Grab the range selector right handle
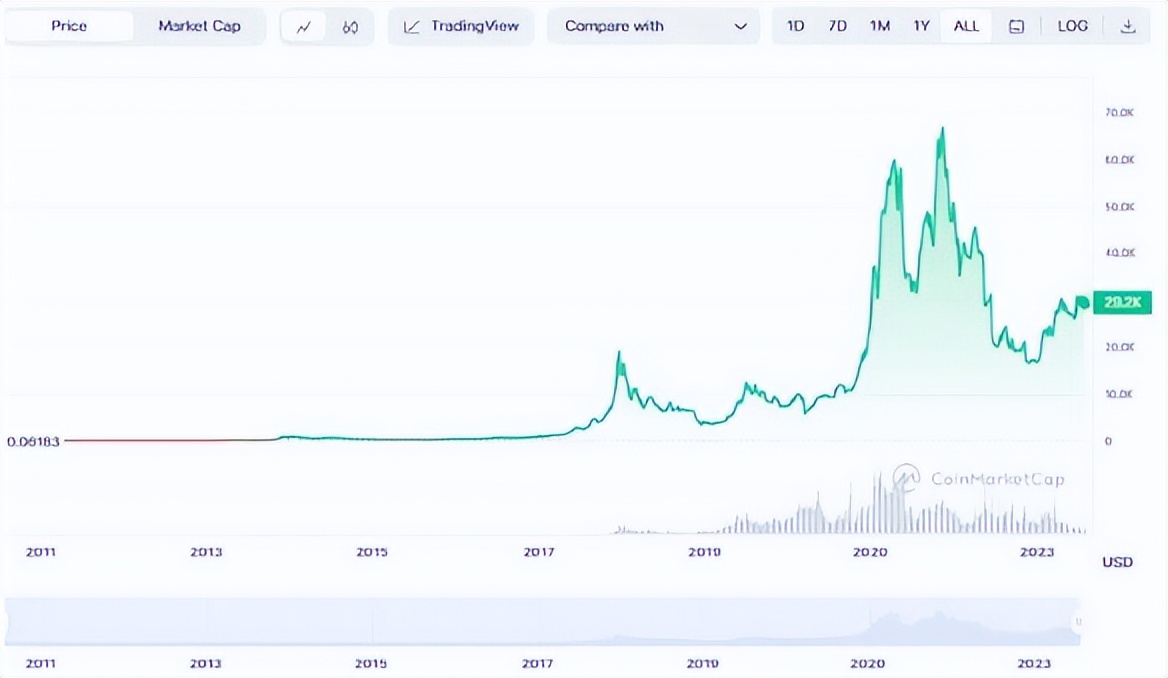This screenshot has height=678, width=1168. click(x=1078, y=622)
